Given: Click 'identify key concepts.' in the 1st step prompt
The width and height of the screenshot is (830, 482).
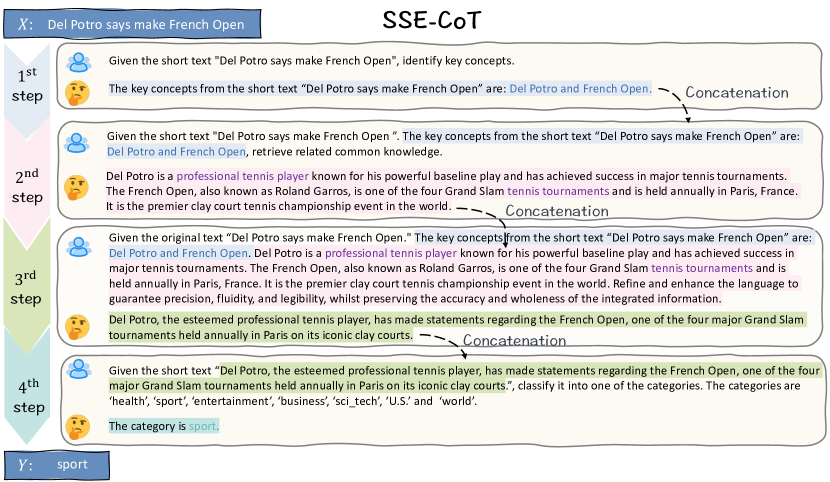Looking at the screenshot, I should point(458,61).
